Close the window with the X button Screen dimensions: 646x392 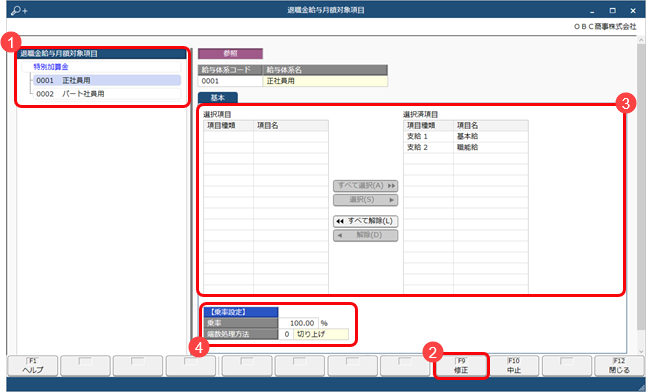point(633,10)
